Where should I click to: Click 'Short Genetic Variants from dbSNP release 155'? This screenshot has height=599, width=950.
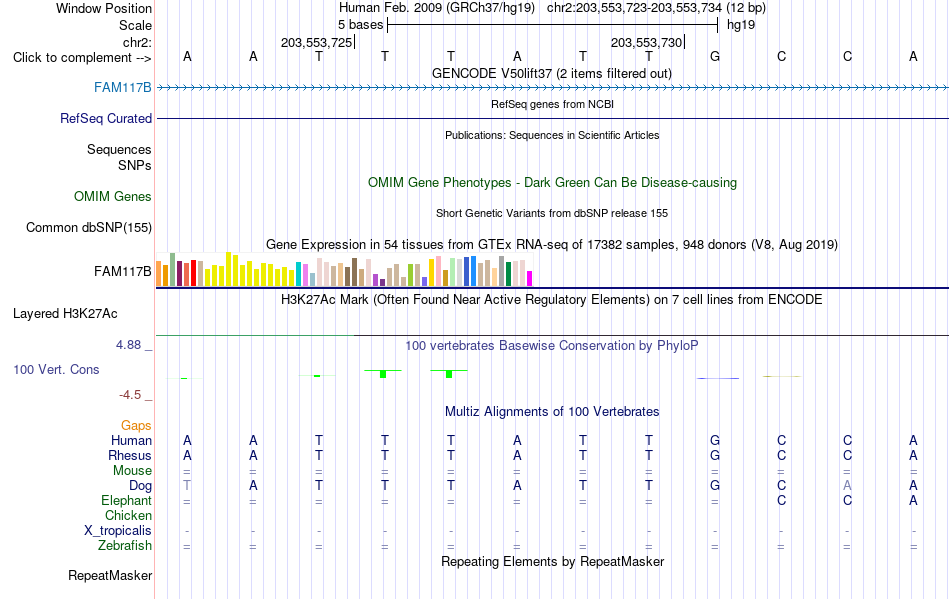[x=552, y=214]
